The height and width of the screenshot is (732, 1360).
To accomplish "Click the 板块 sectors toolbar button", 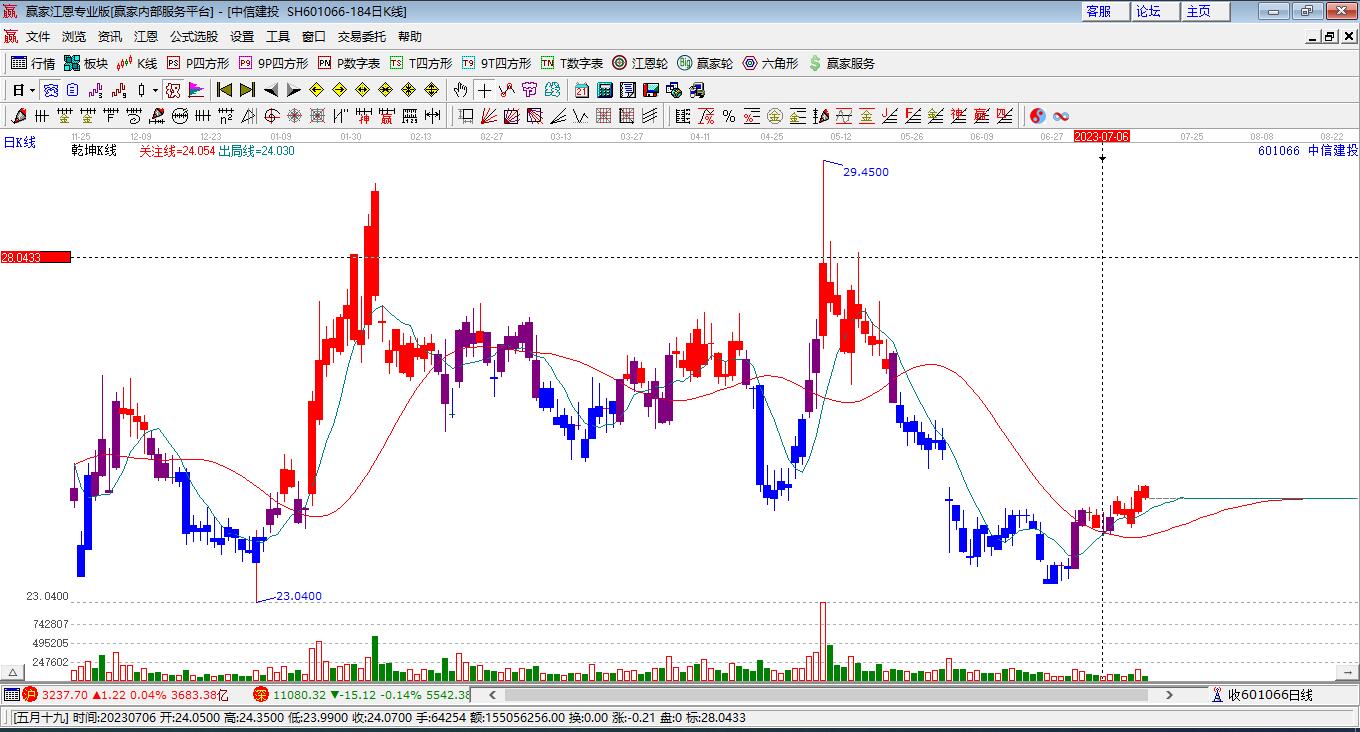I will tap(86, 63).
